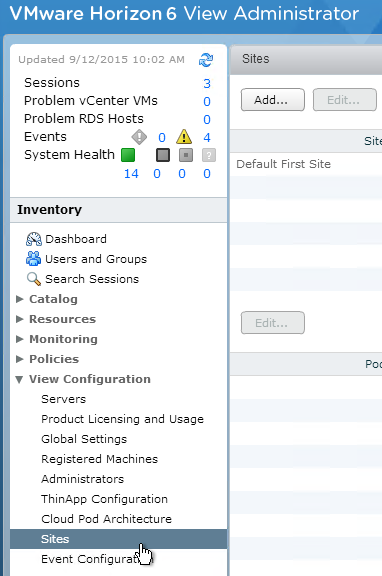This screenshot has width=382, height=576.
Task: Open Administrators page
Action: 83,479
